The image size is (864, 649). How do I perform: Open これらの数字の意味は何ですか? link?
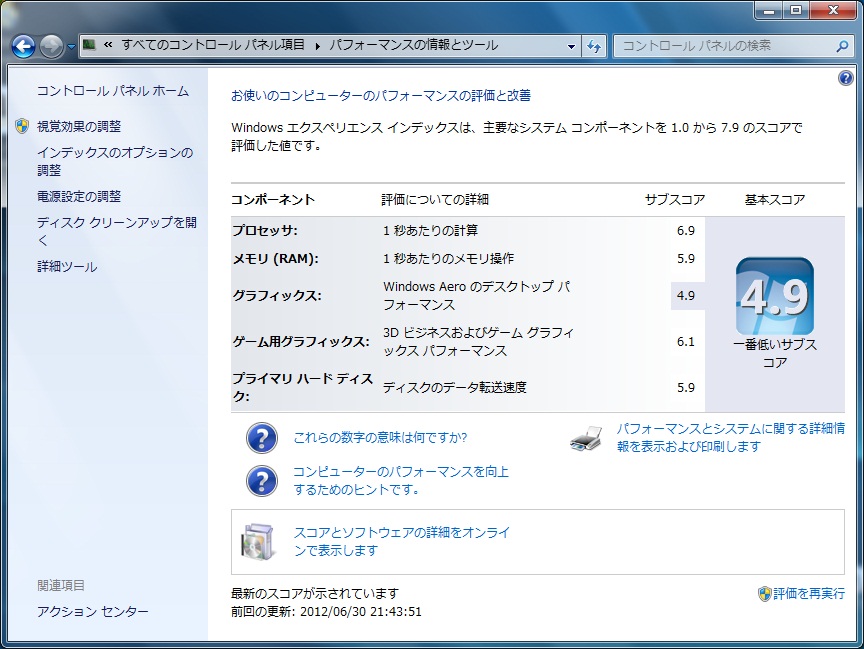click(x=380, y=438)
